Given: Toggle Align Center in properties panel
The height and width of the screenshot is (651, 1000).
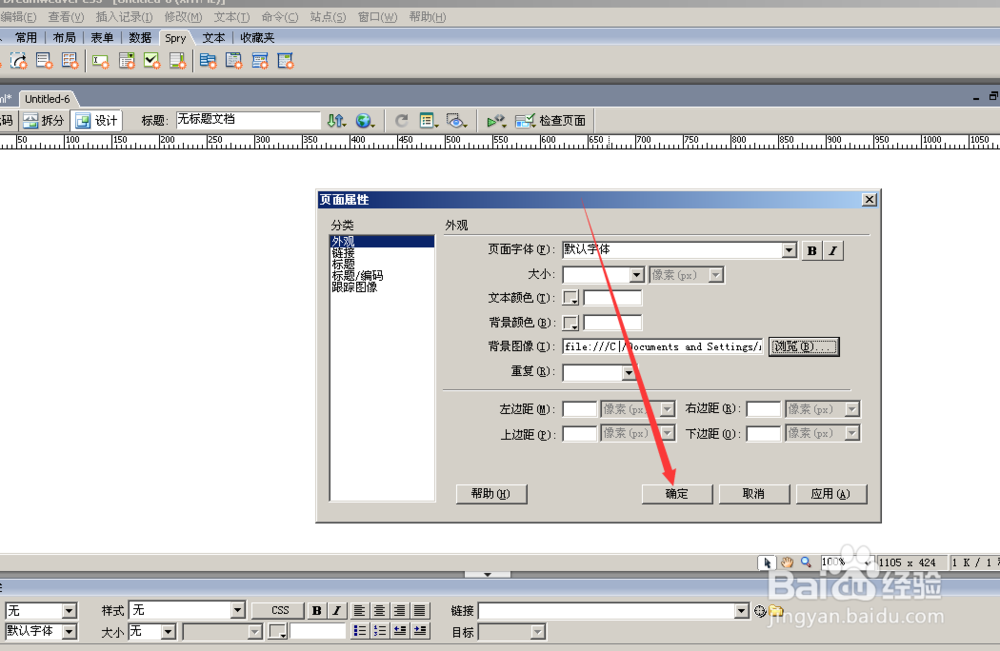Looking at the screenshot, I should (379, 610).
